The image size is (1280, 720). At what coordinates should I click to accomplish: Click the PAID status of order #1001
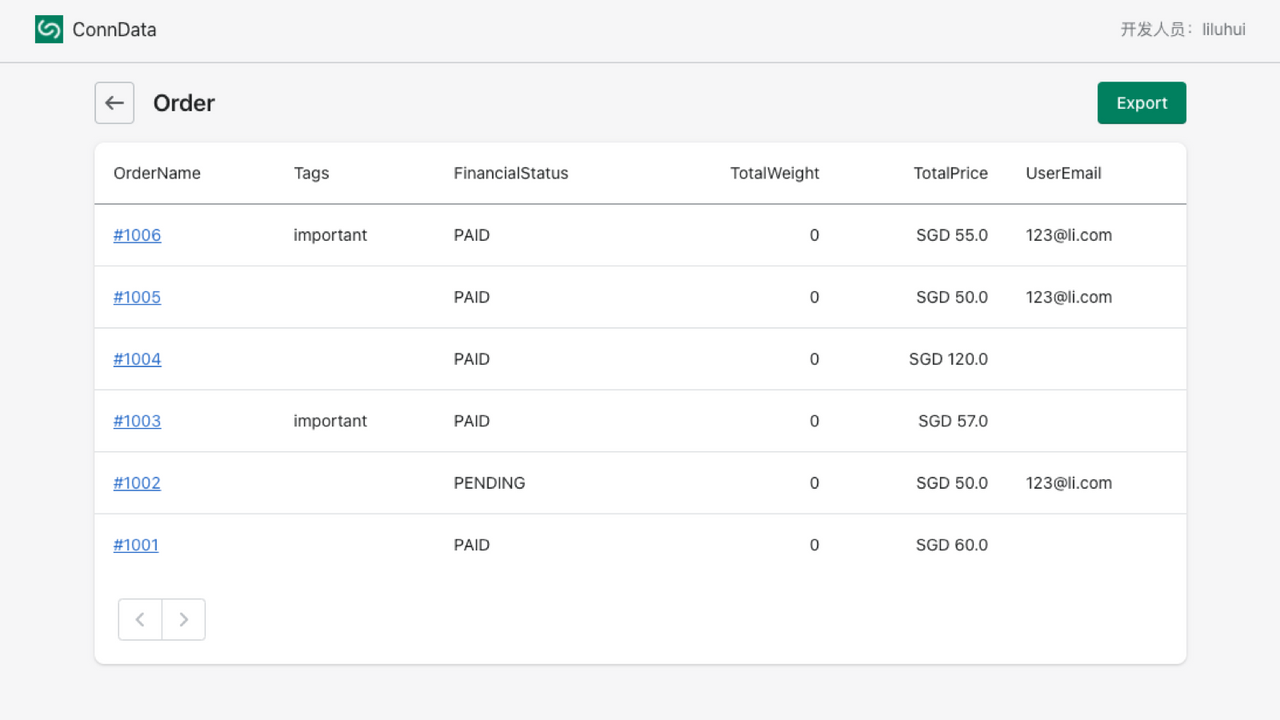coord(472,545)
